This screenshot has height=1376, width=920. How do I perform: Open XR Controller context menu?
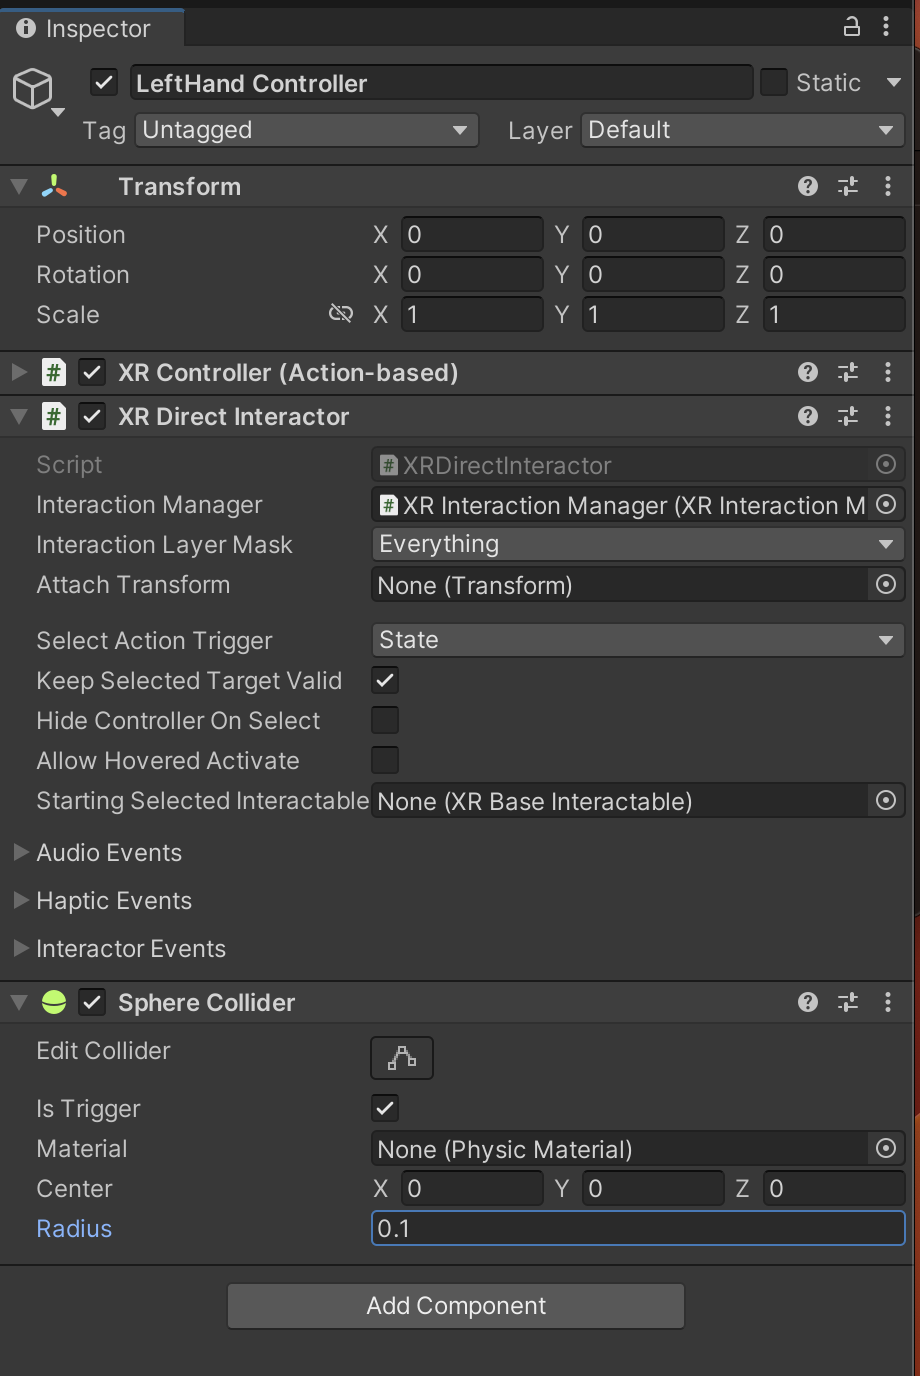pyautogui.click(x=888, y=372)
